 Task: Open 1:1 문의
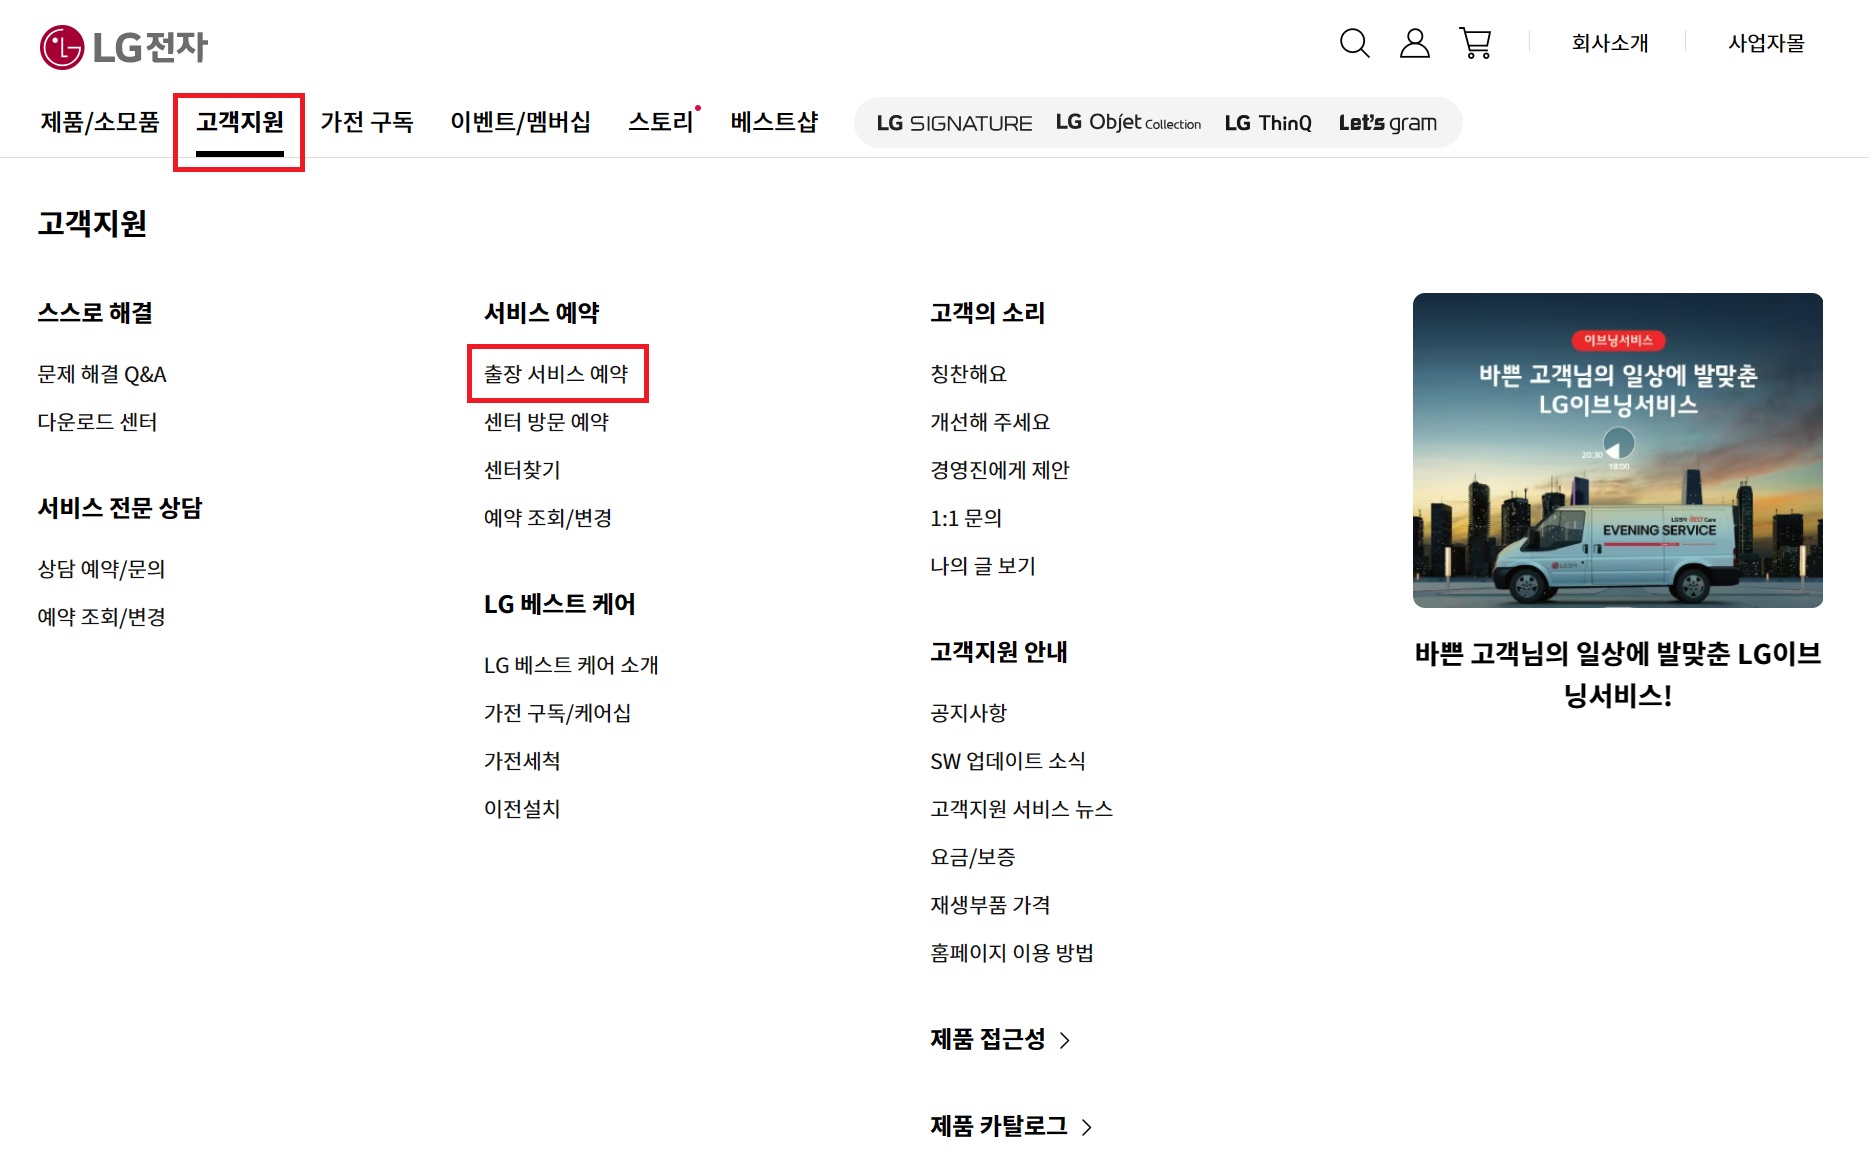[x=966, y=518]
